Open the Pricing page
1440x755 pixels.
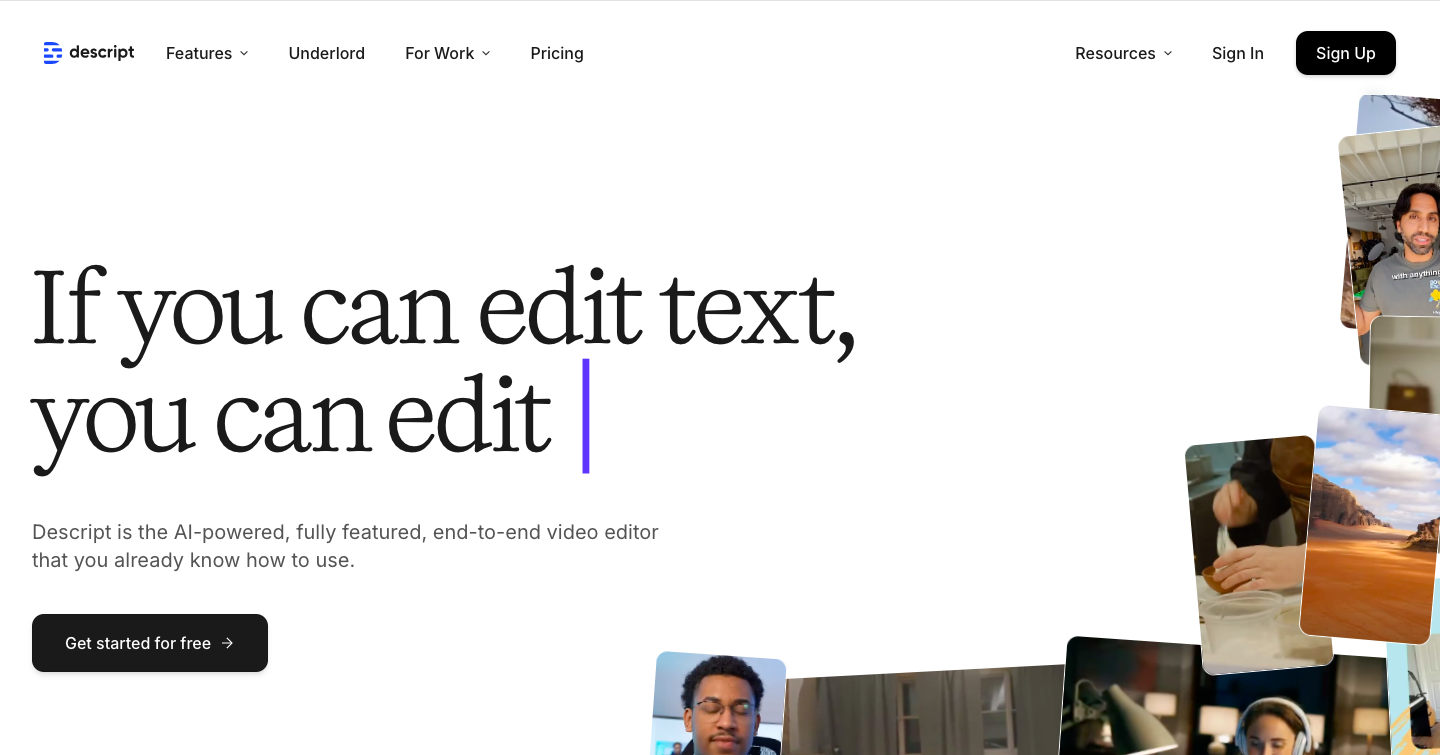point(557,53)
